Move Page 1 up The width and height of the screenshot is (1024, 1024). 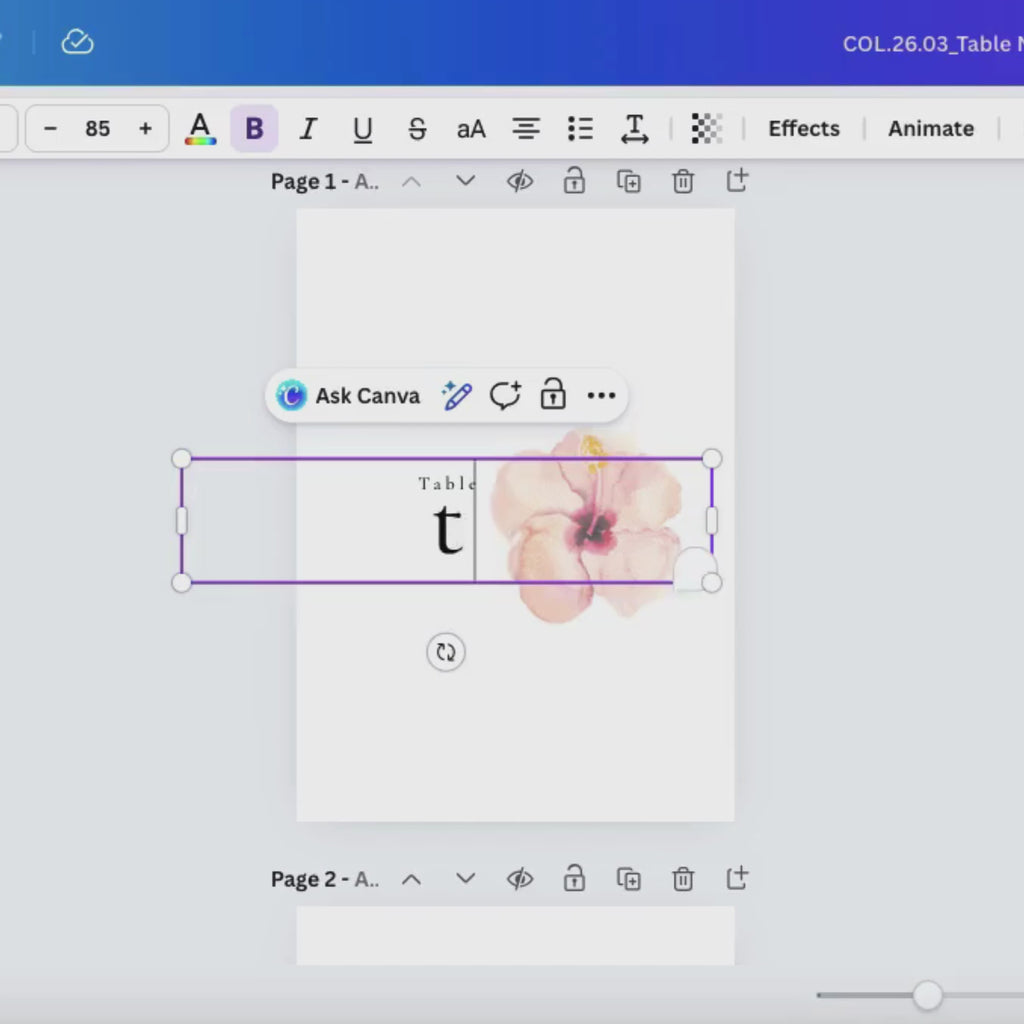tap(411, 182)
